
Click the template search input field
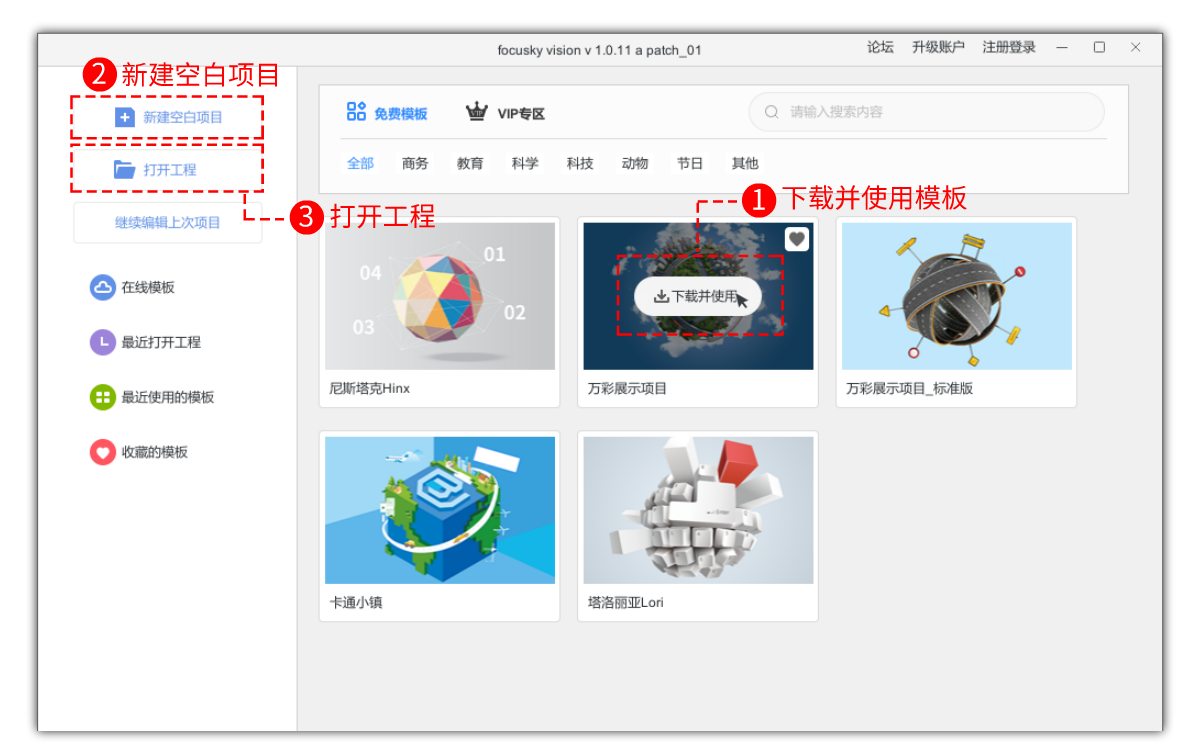pyautogui.click(x=935, y=112)
